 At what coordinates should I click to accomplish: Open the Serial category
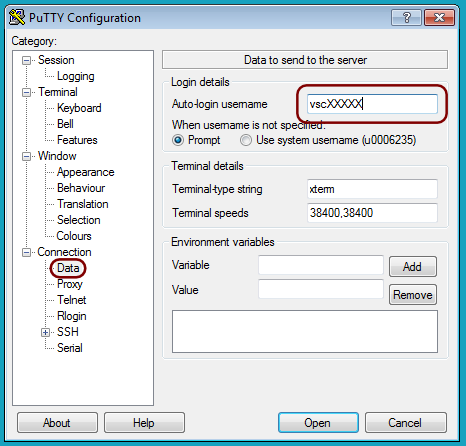(70, 348)
